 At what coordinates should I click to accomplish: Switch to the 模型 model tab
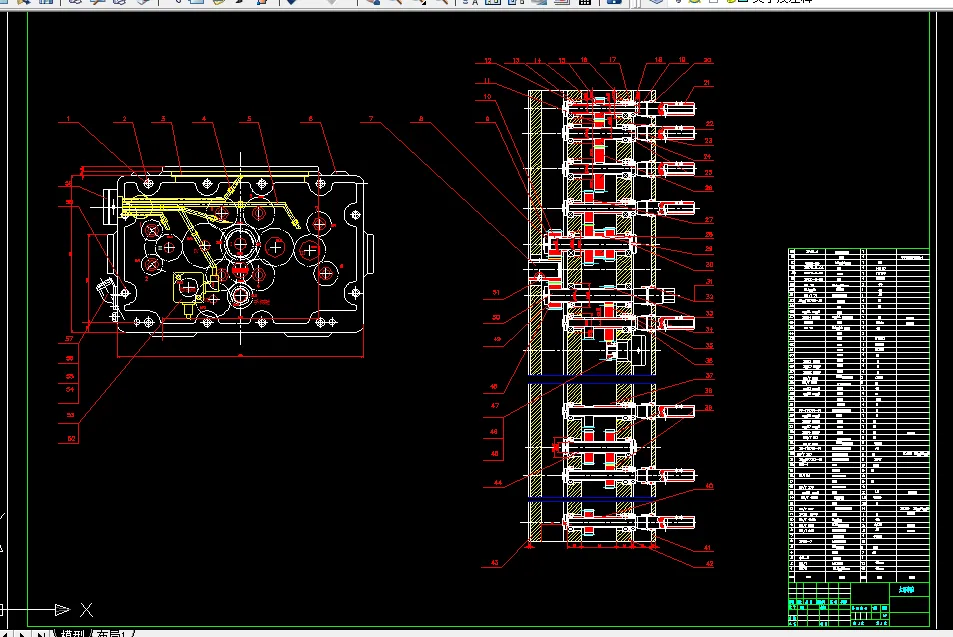(x=72, y=633)
